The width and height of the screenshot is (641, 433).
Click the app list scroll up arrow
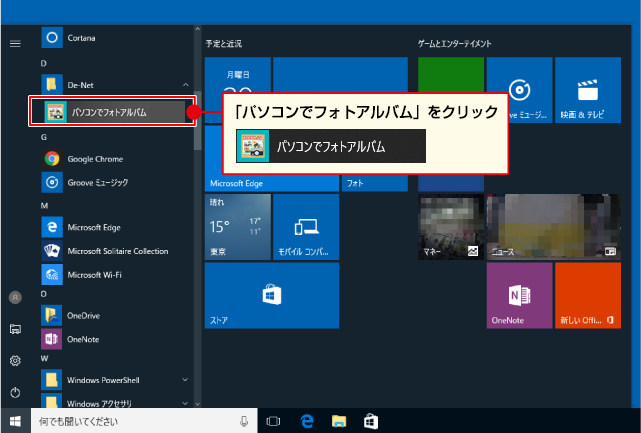197,29
